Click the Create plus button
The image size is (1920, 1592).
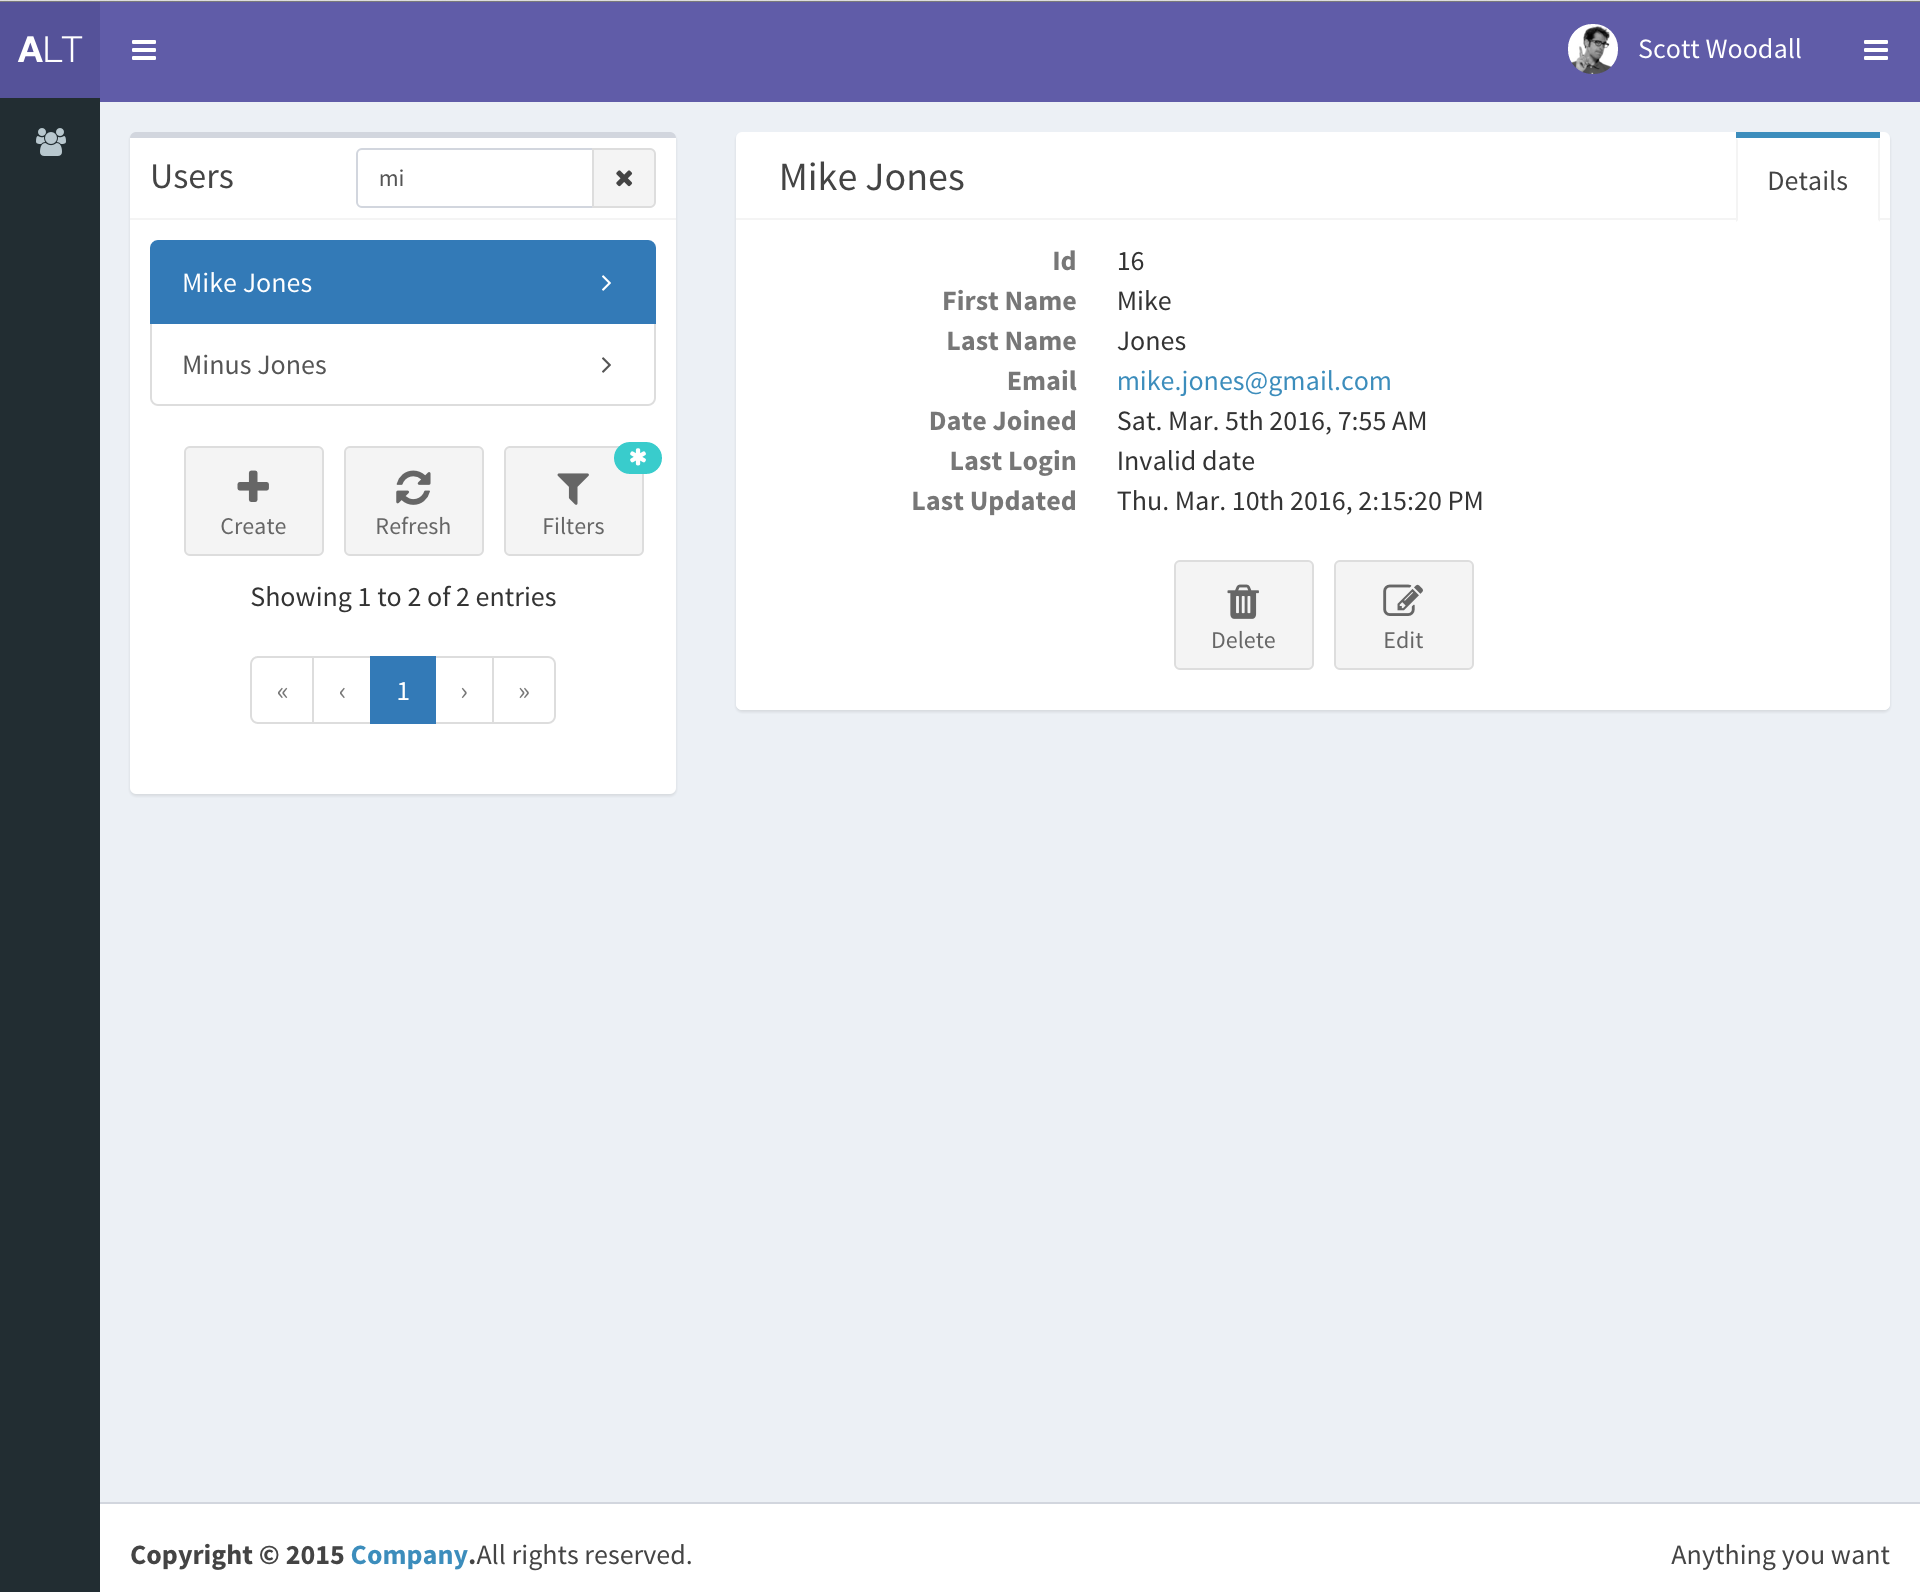(x=253, y=501)
